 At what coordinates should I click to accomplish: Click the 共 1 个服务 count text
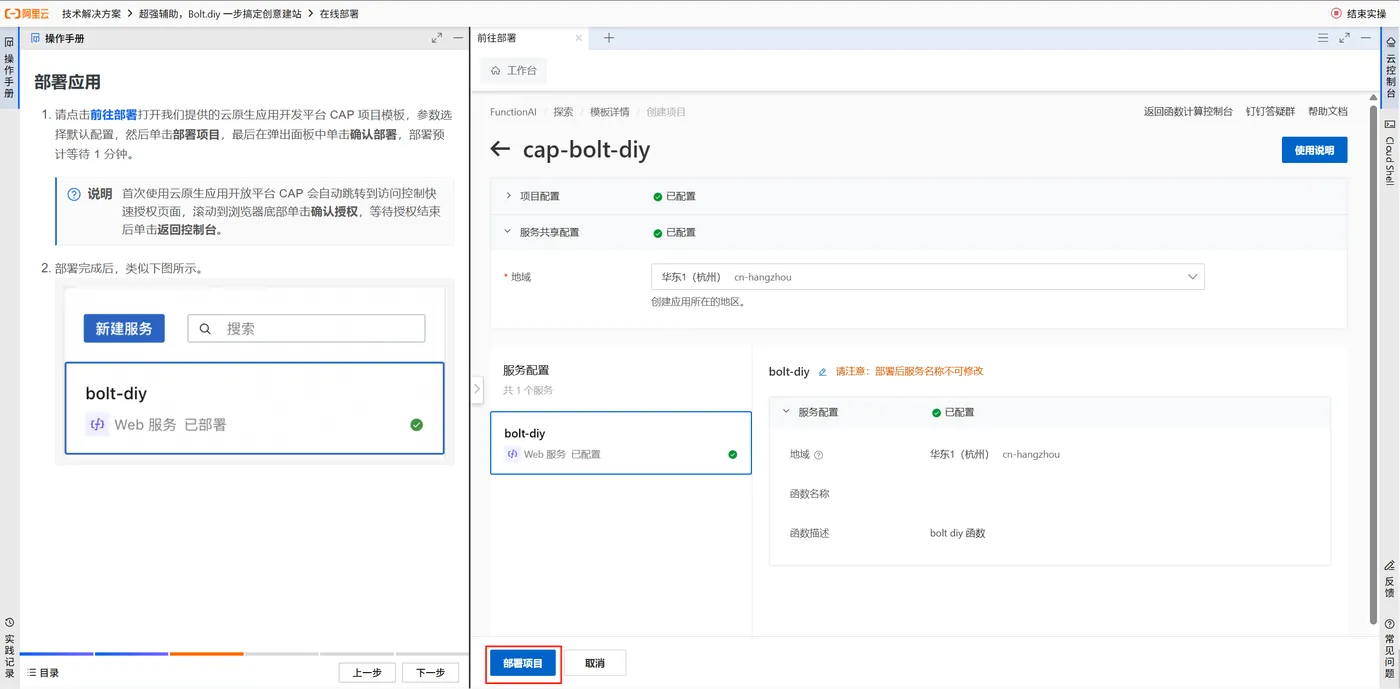coord(528,390)
